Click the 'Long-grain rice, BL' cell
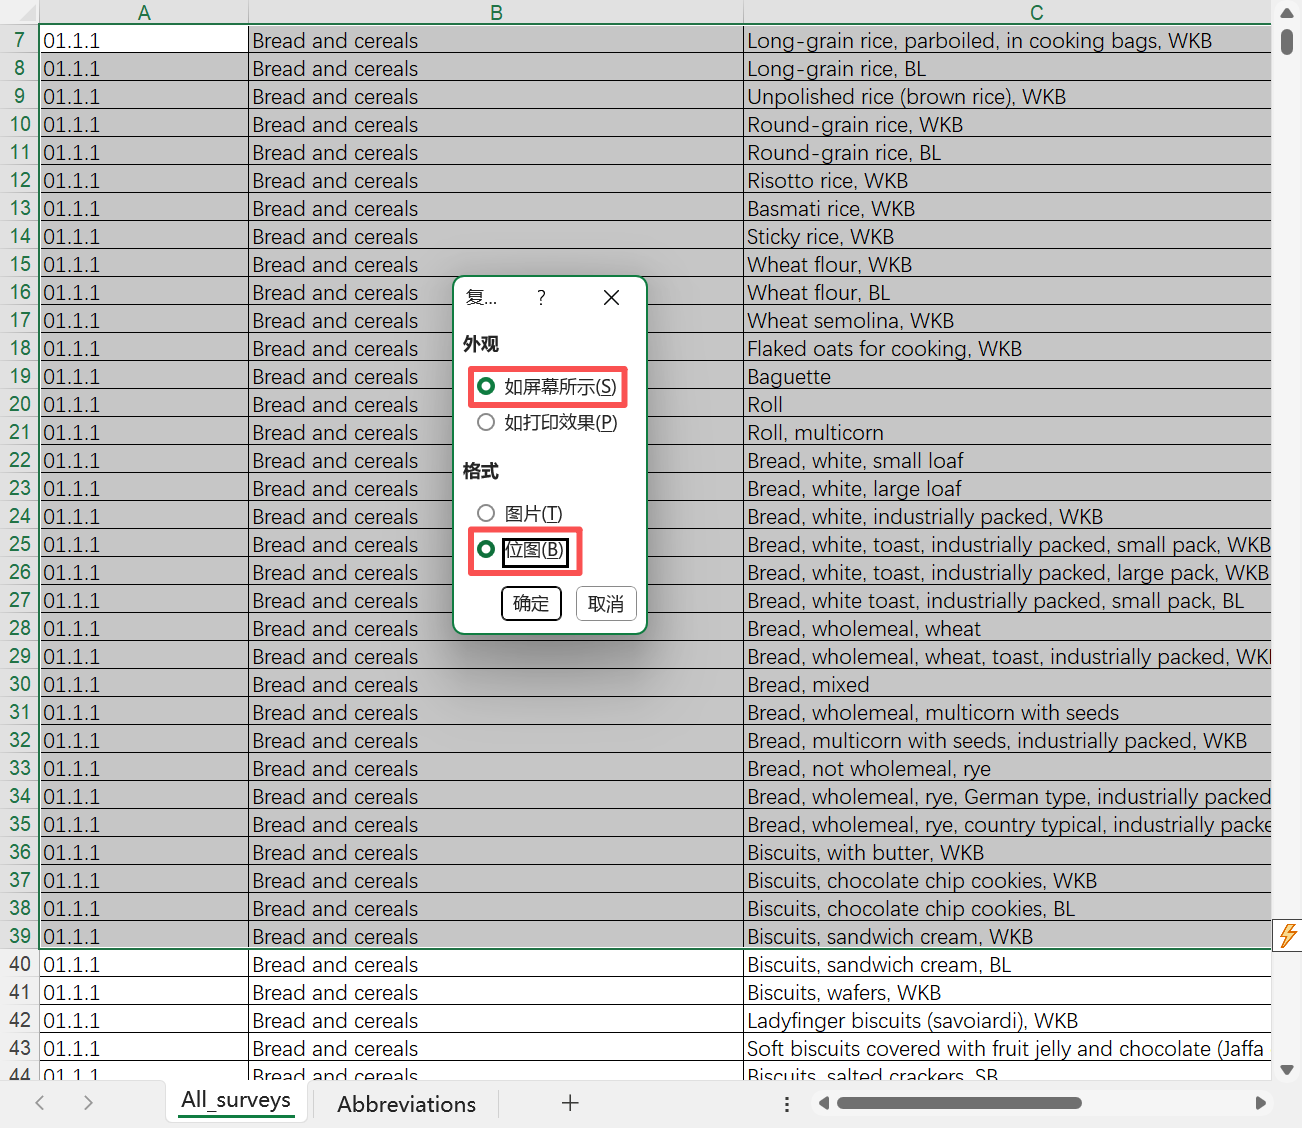The width and height of the screenshot is (1302, 1128). [1007, 68]
